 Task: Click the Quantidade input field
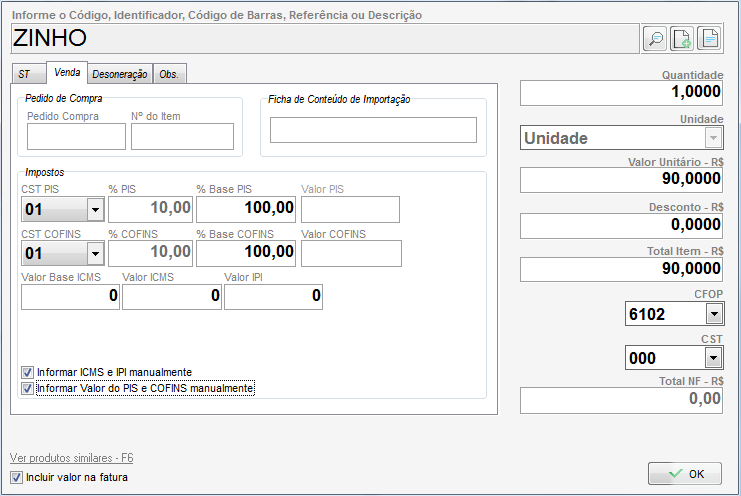(x=621, y=92)
